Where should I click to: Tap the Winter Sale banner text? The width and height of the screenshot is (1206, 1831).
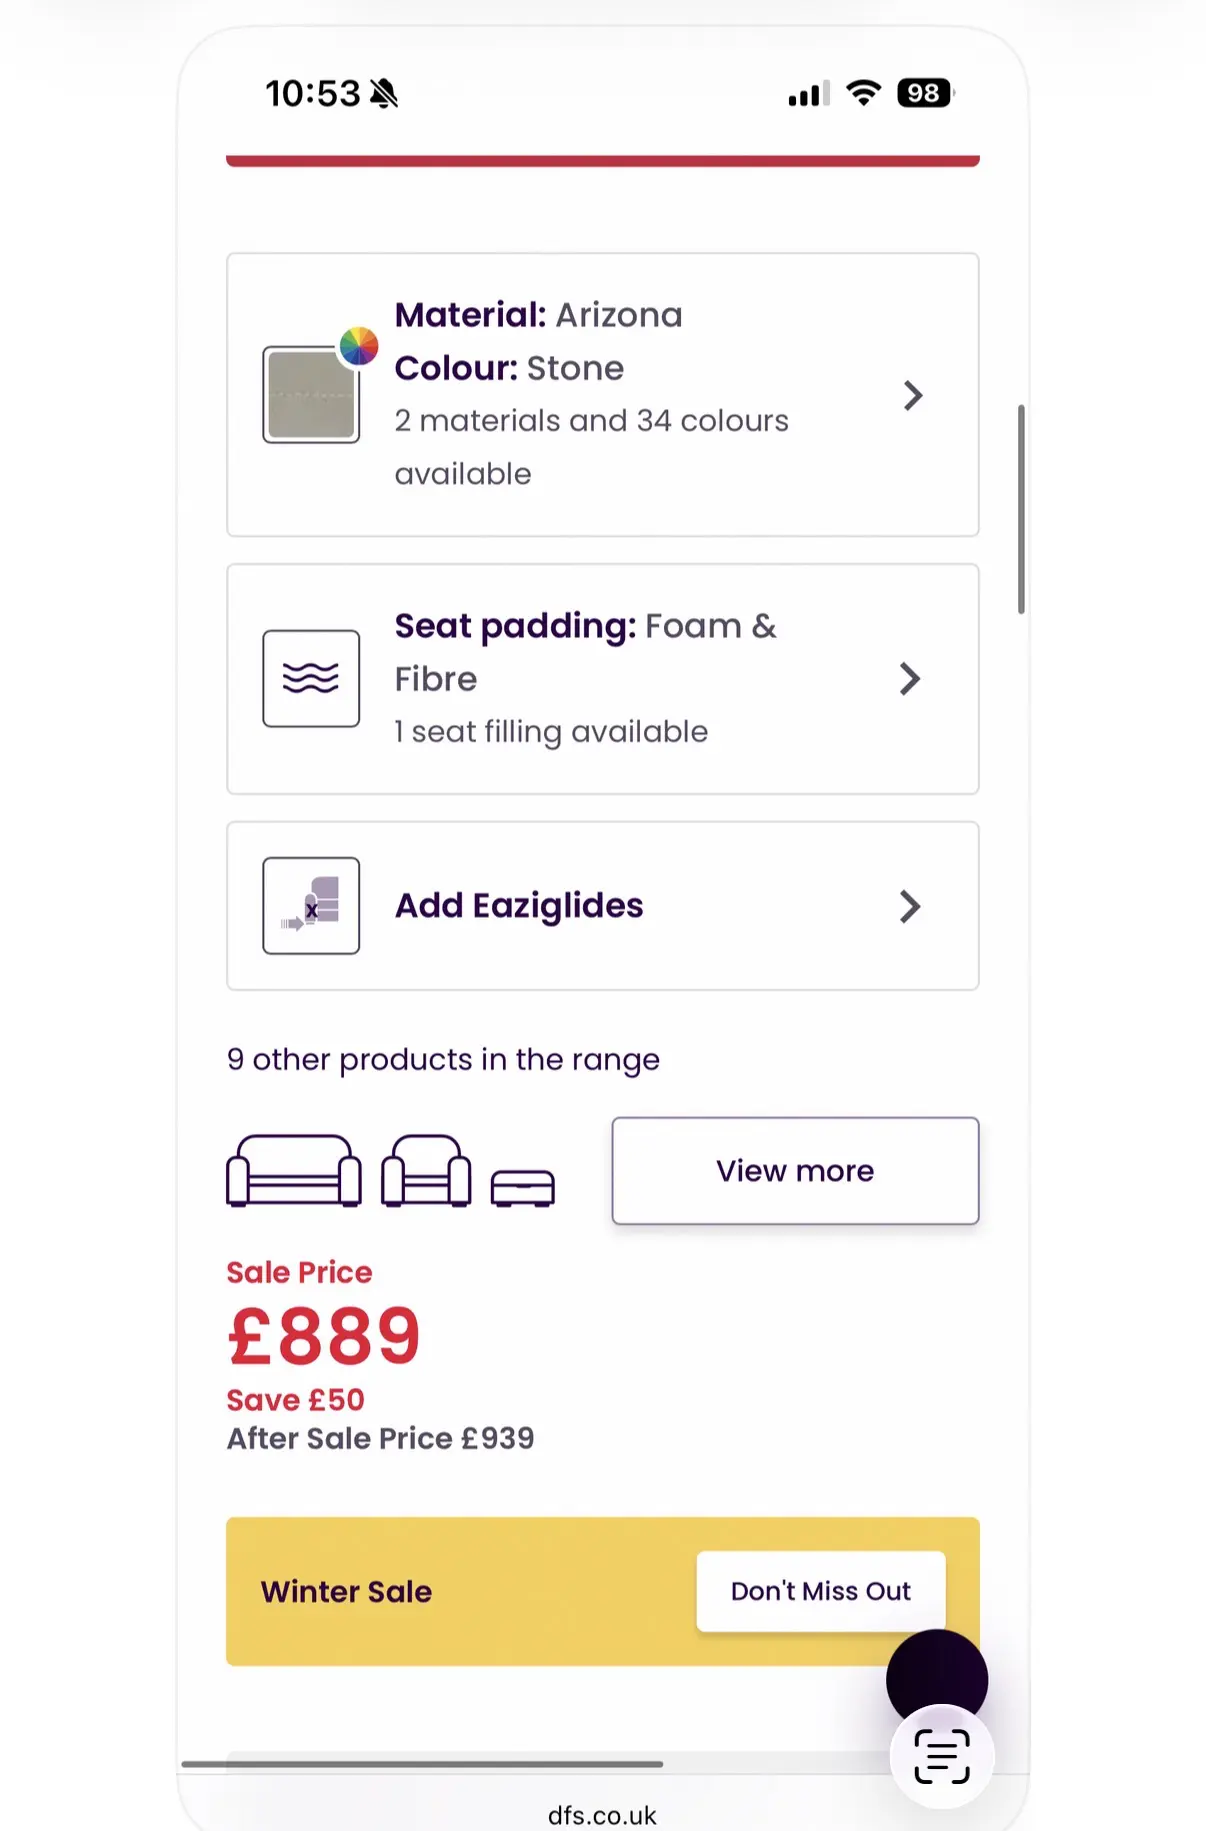[x=347, y=1591]
